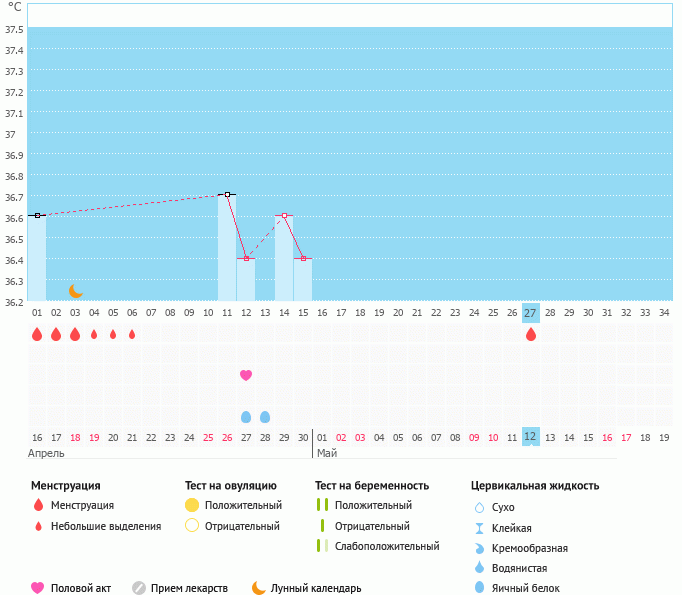Click the pink Половой акт legend heart icon
This screenshot has width=682, height=595.
pyautogui.click(x=38, y=588)
